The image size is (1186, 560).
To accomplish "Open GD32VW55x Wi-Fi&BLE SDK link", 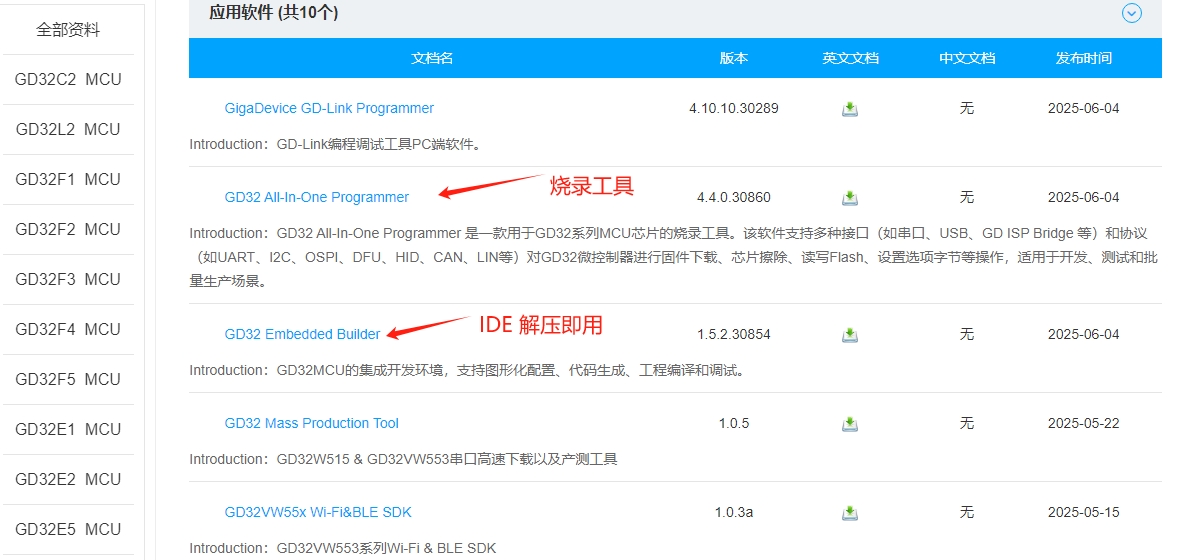I will click(318, 512).
